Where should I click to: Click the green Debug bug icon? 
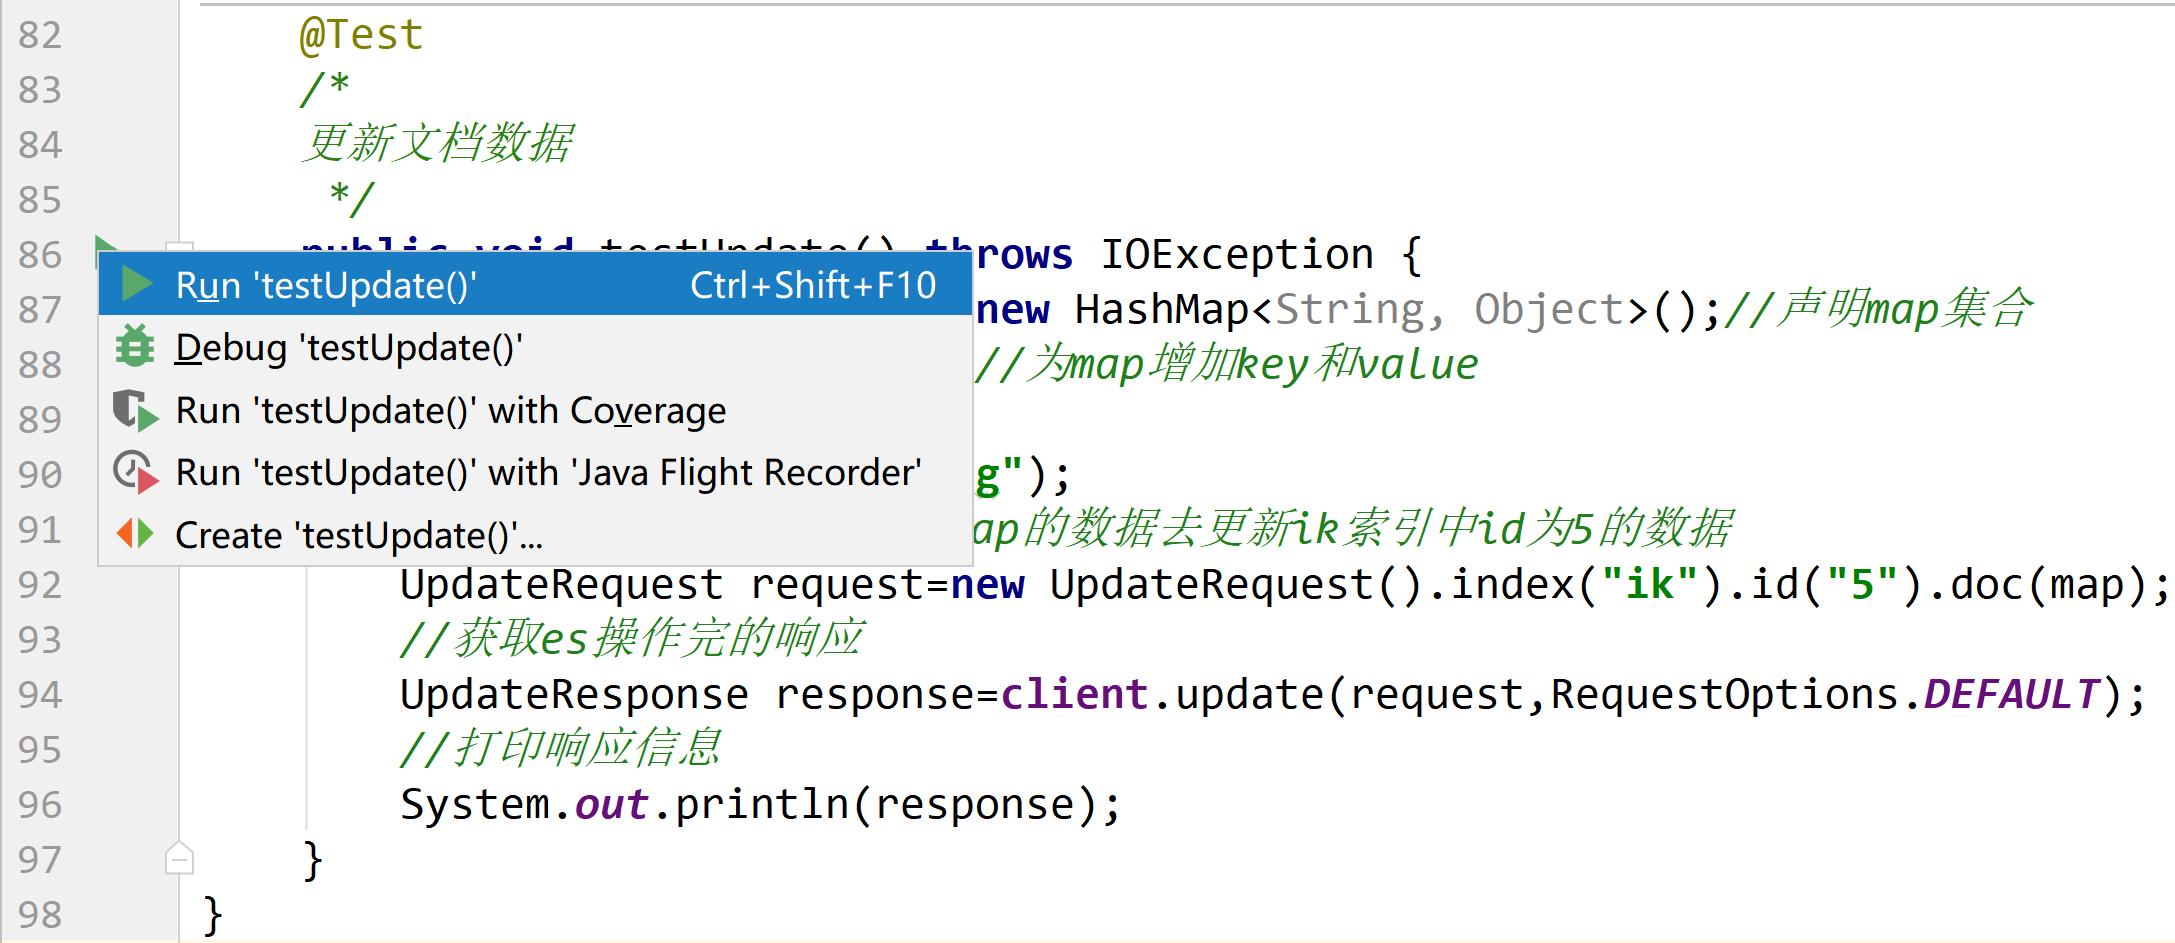(135, 347)
